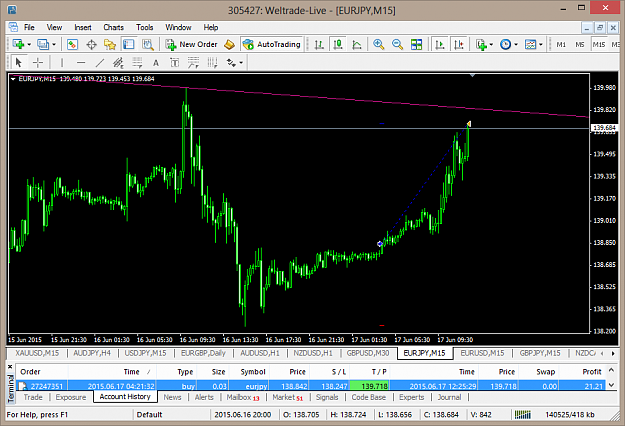This screenshot has height=426, width=625.
Task: Zoom in on the chart
Action: tap(378, 44)
